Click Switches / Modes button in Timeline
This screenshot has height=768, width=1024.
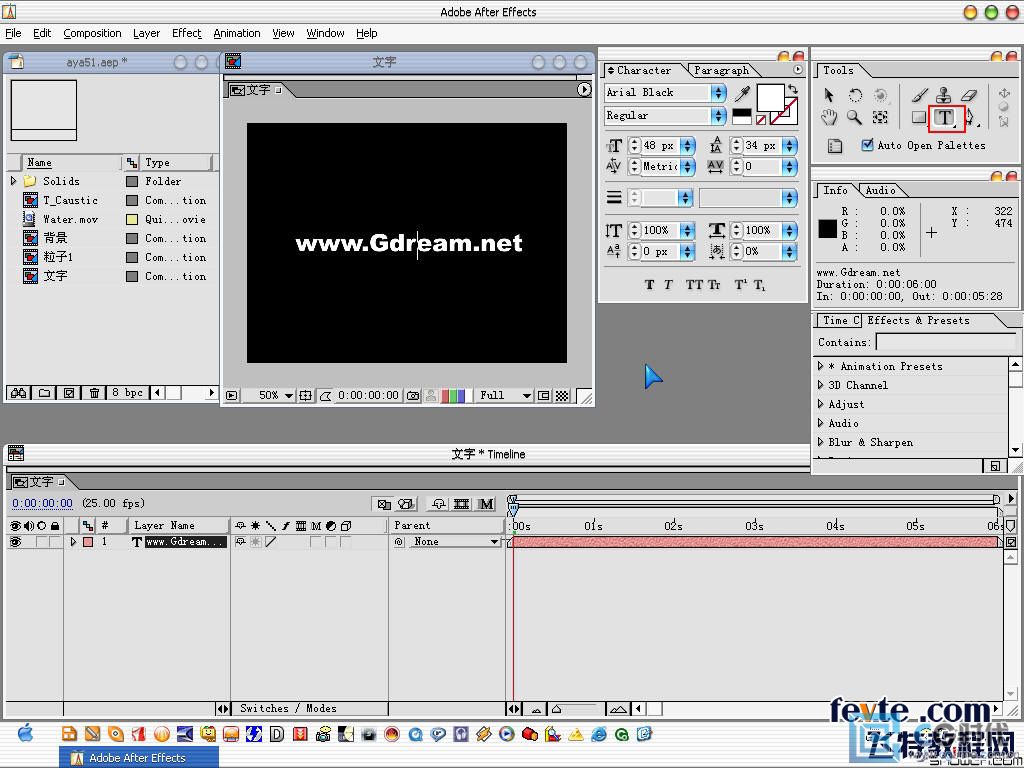point(288,709)
